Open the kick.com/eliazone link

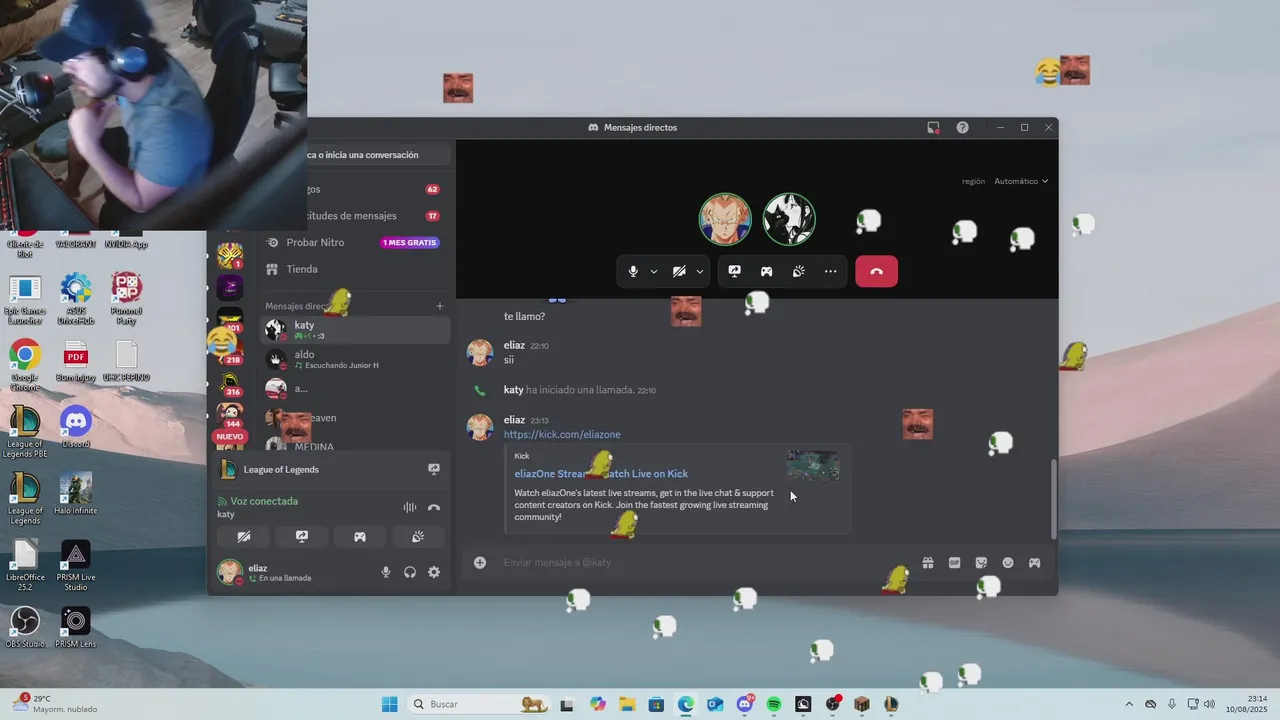click(x=562, y=435)
